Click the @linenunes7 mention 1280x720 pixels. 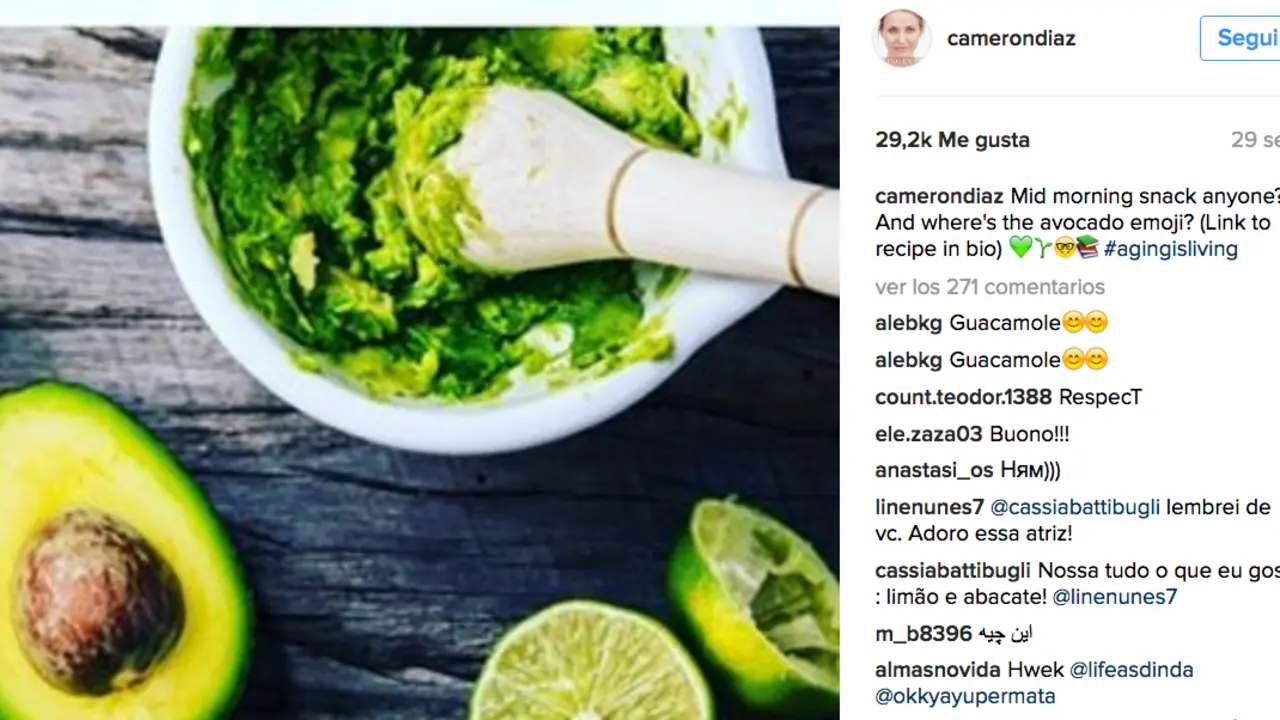pos(1115,597)
